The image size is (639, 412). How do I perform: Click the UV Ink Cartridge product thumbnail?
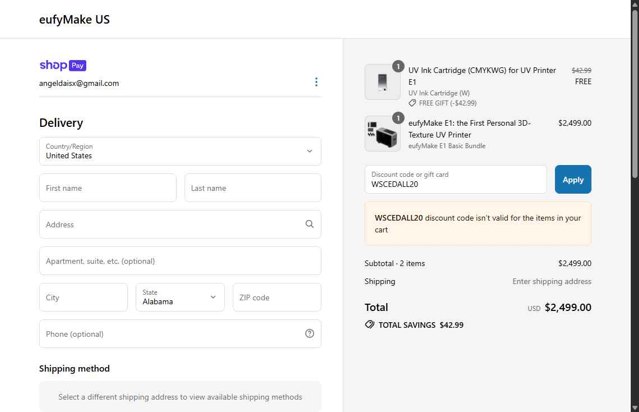382,82
